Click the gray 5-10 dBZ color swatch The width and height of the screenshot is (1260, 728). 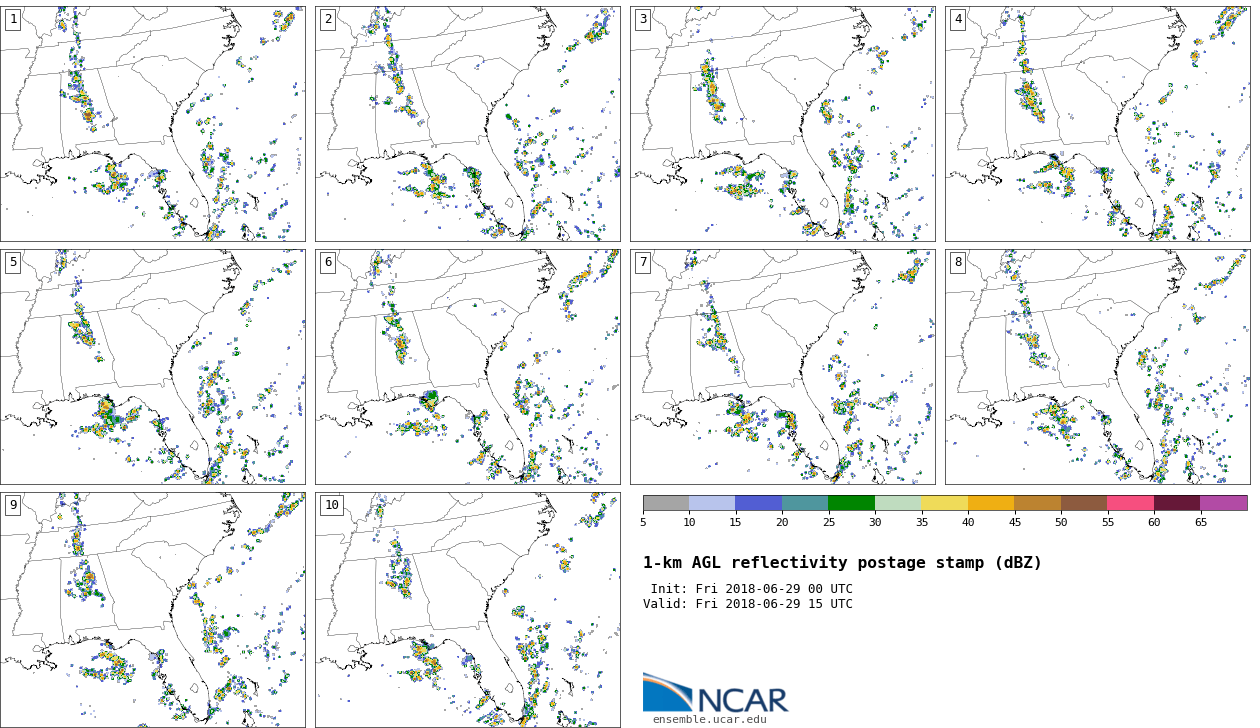click(x=666, y=503)
